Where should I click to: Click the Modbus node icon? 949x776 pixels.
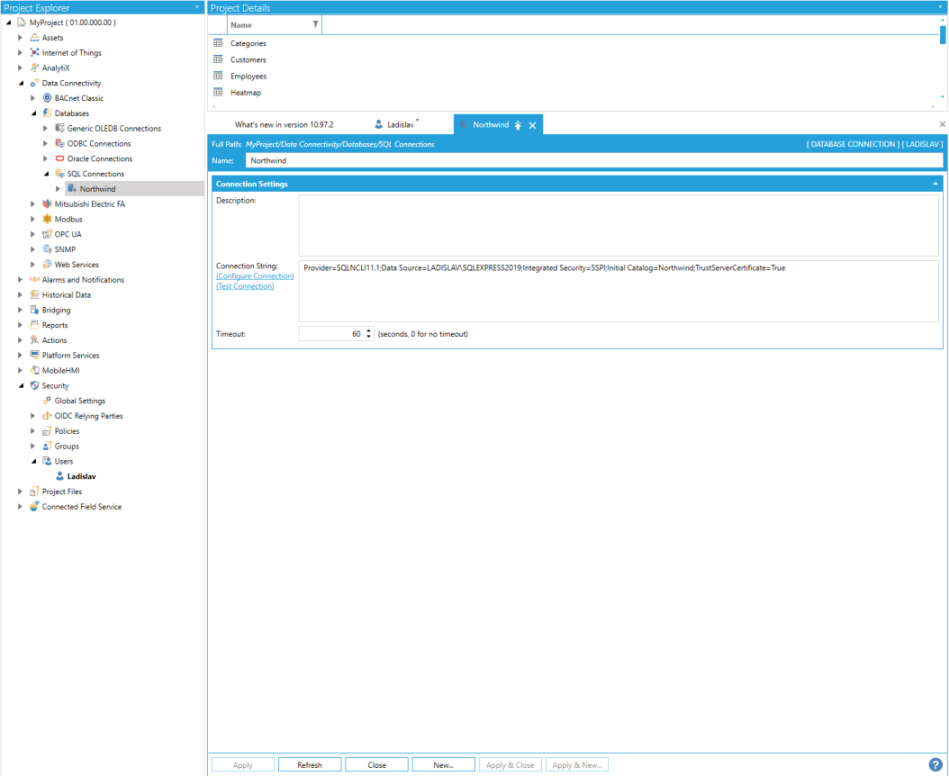[47, 219]
